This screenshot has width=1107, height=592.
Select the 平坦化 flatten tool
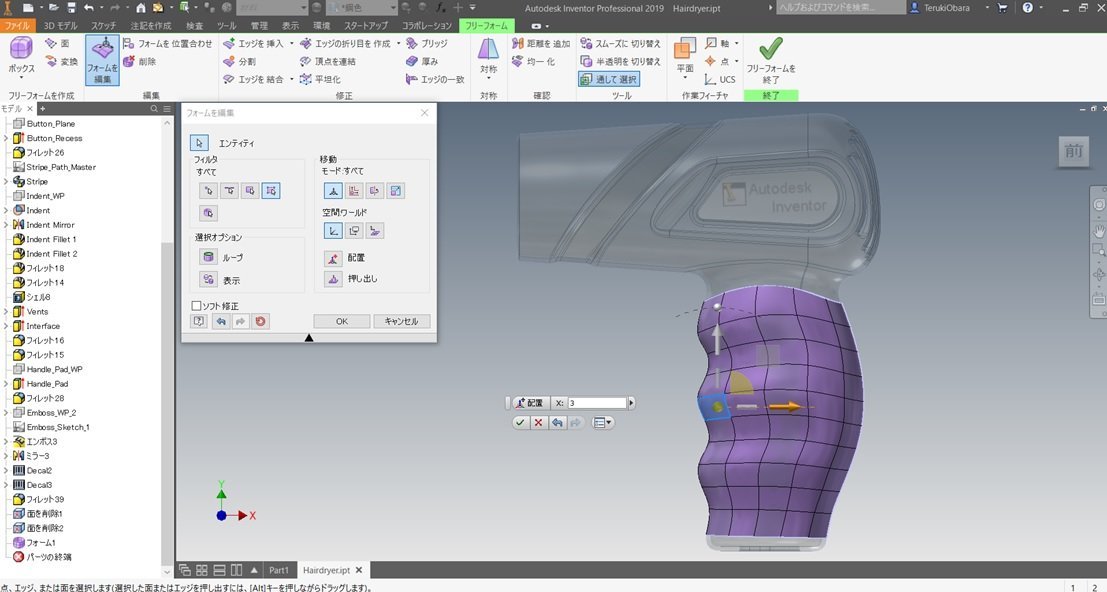tap(321, 79)
